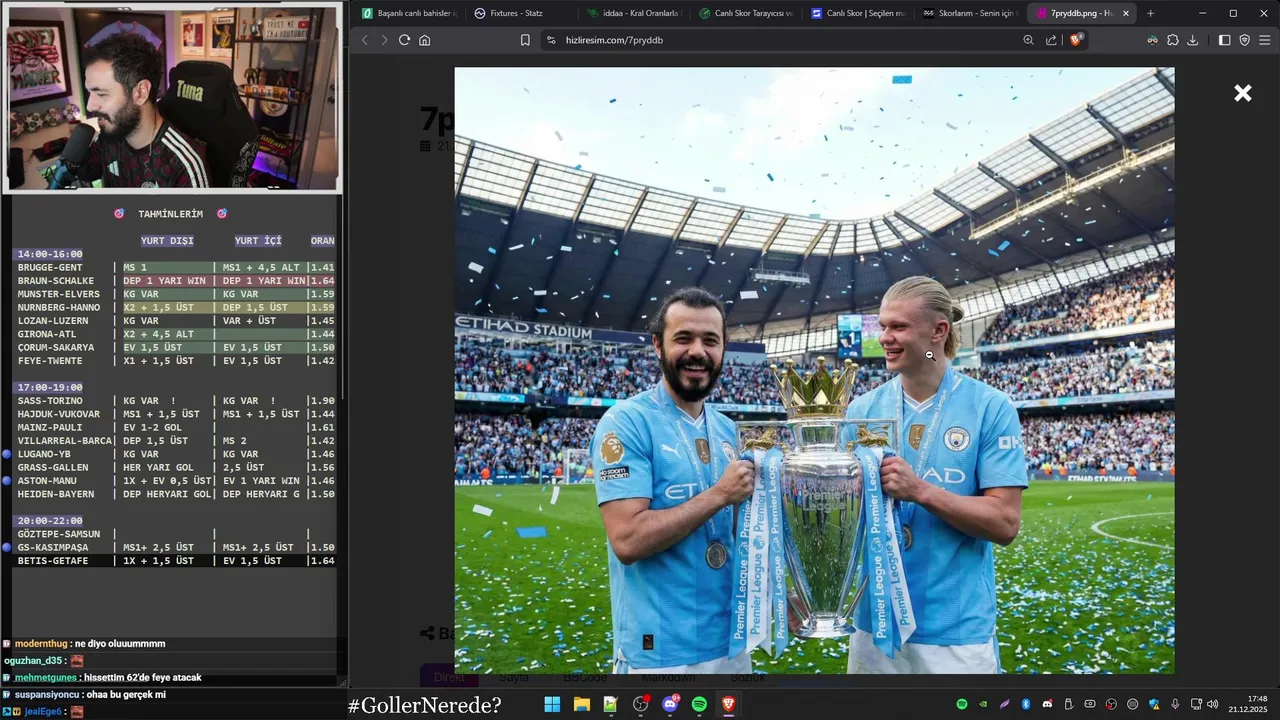1280x720 pixels.
Task: Open the Spotify system tray icon
Action: (x=962, y=704)
